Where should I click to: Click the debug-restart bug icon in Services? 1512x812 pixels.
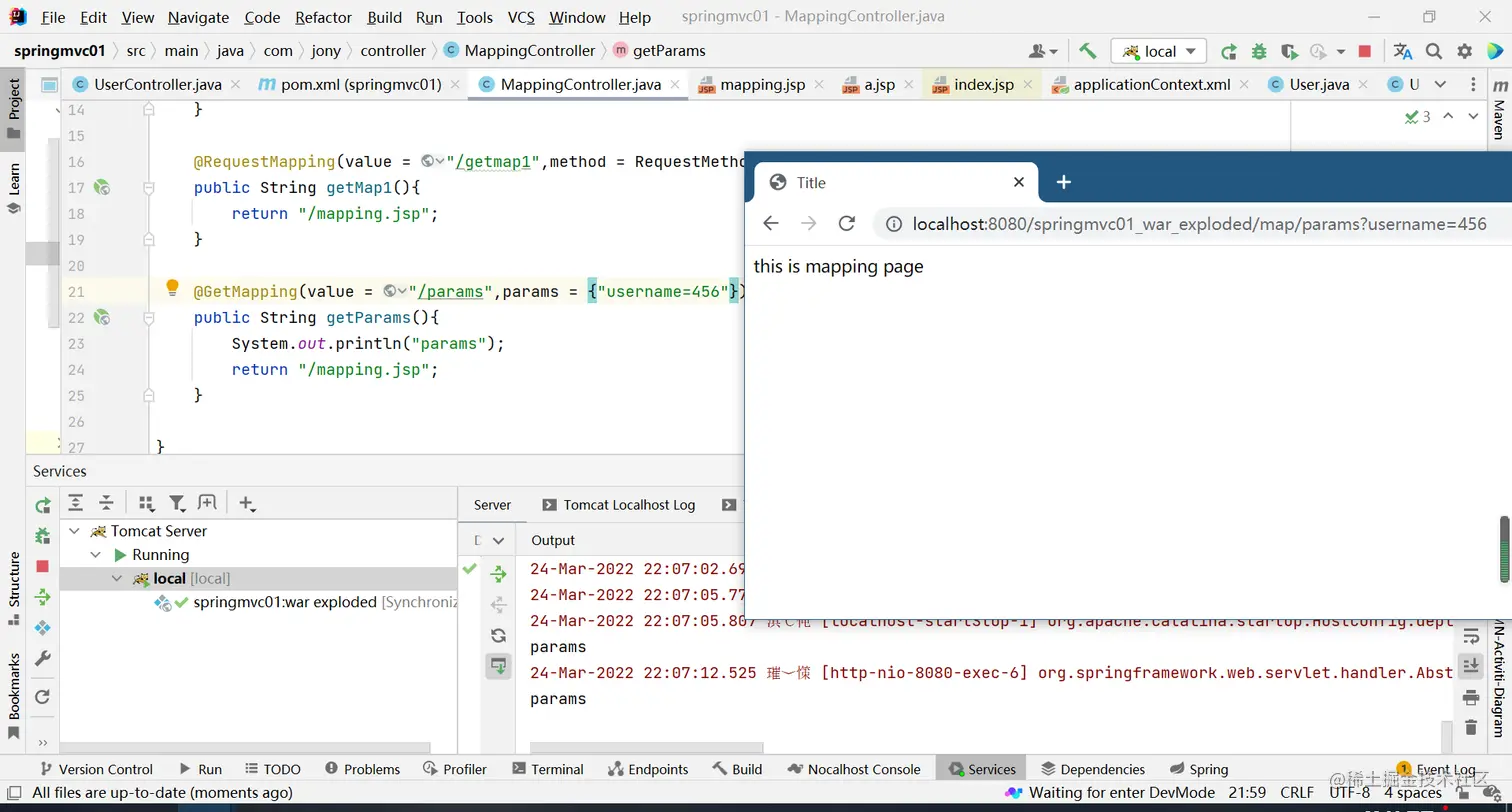42,536
